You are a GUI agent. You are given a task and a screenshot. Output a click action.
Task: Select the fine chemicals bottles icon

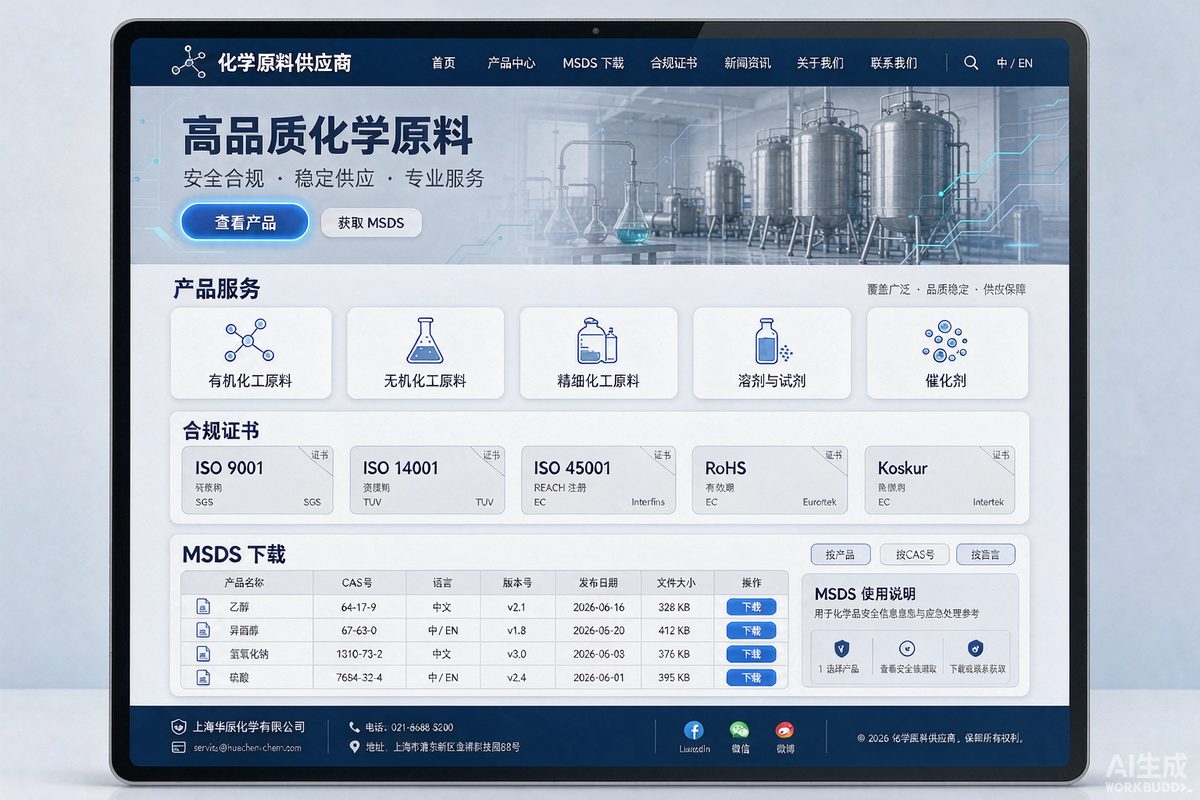click(597, 341)
